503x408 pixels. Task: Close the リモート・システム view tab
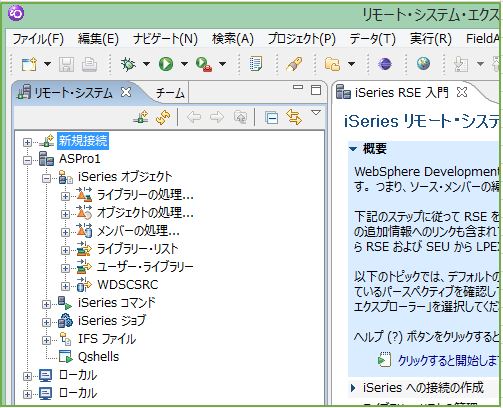tap(126, 92)
